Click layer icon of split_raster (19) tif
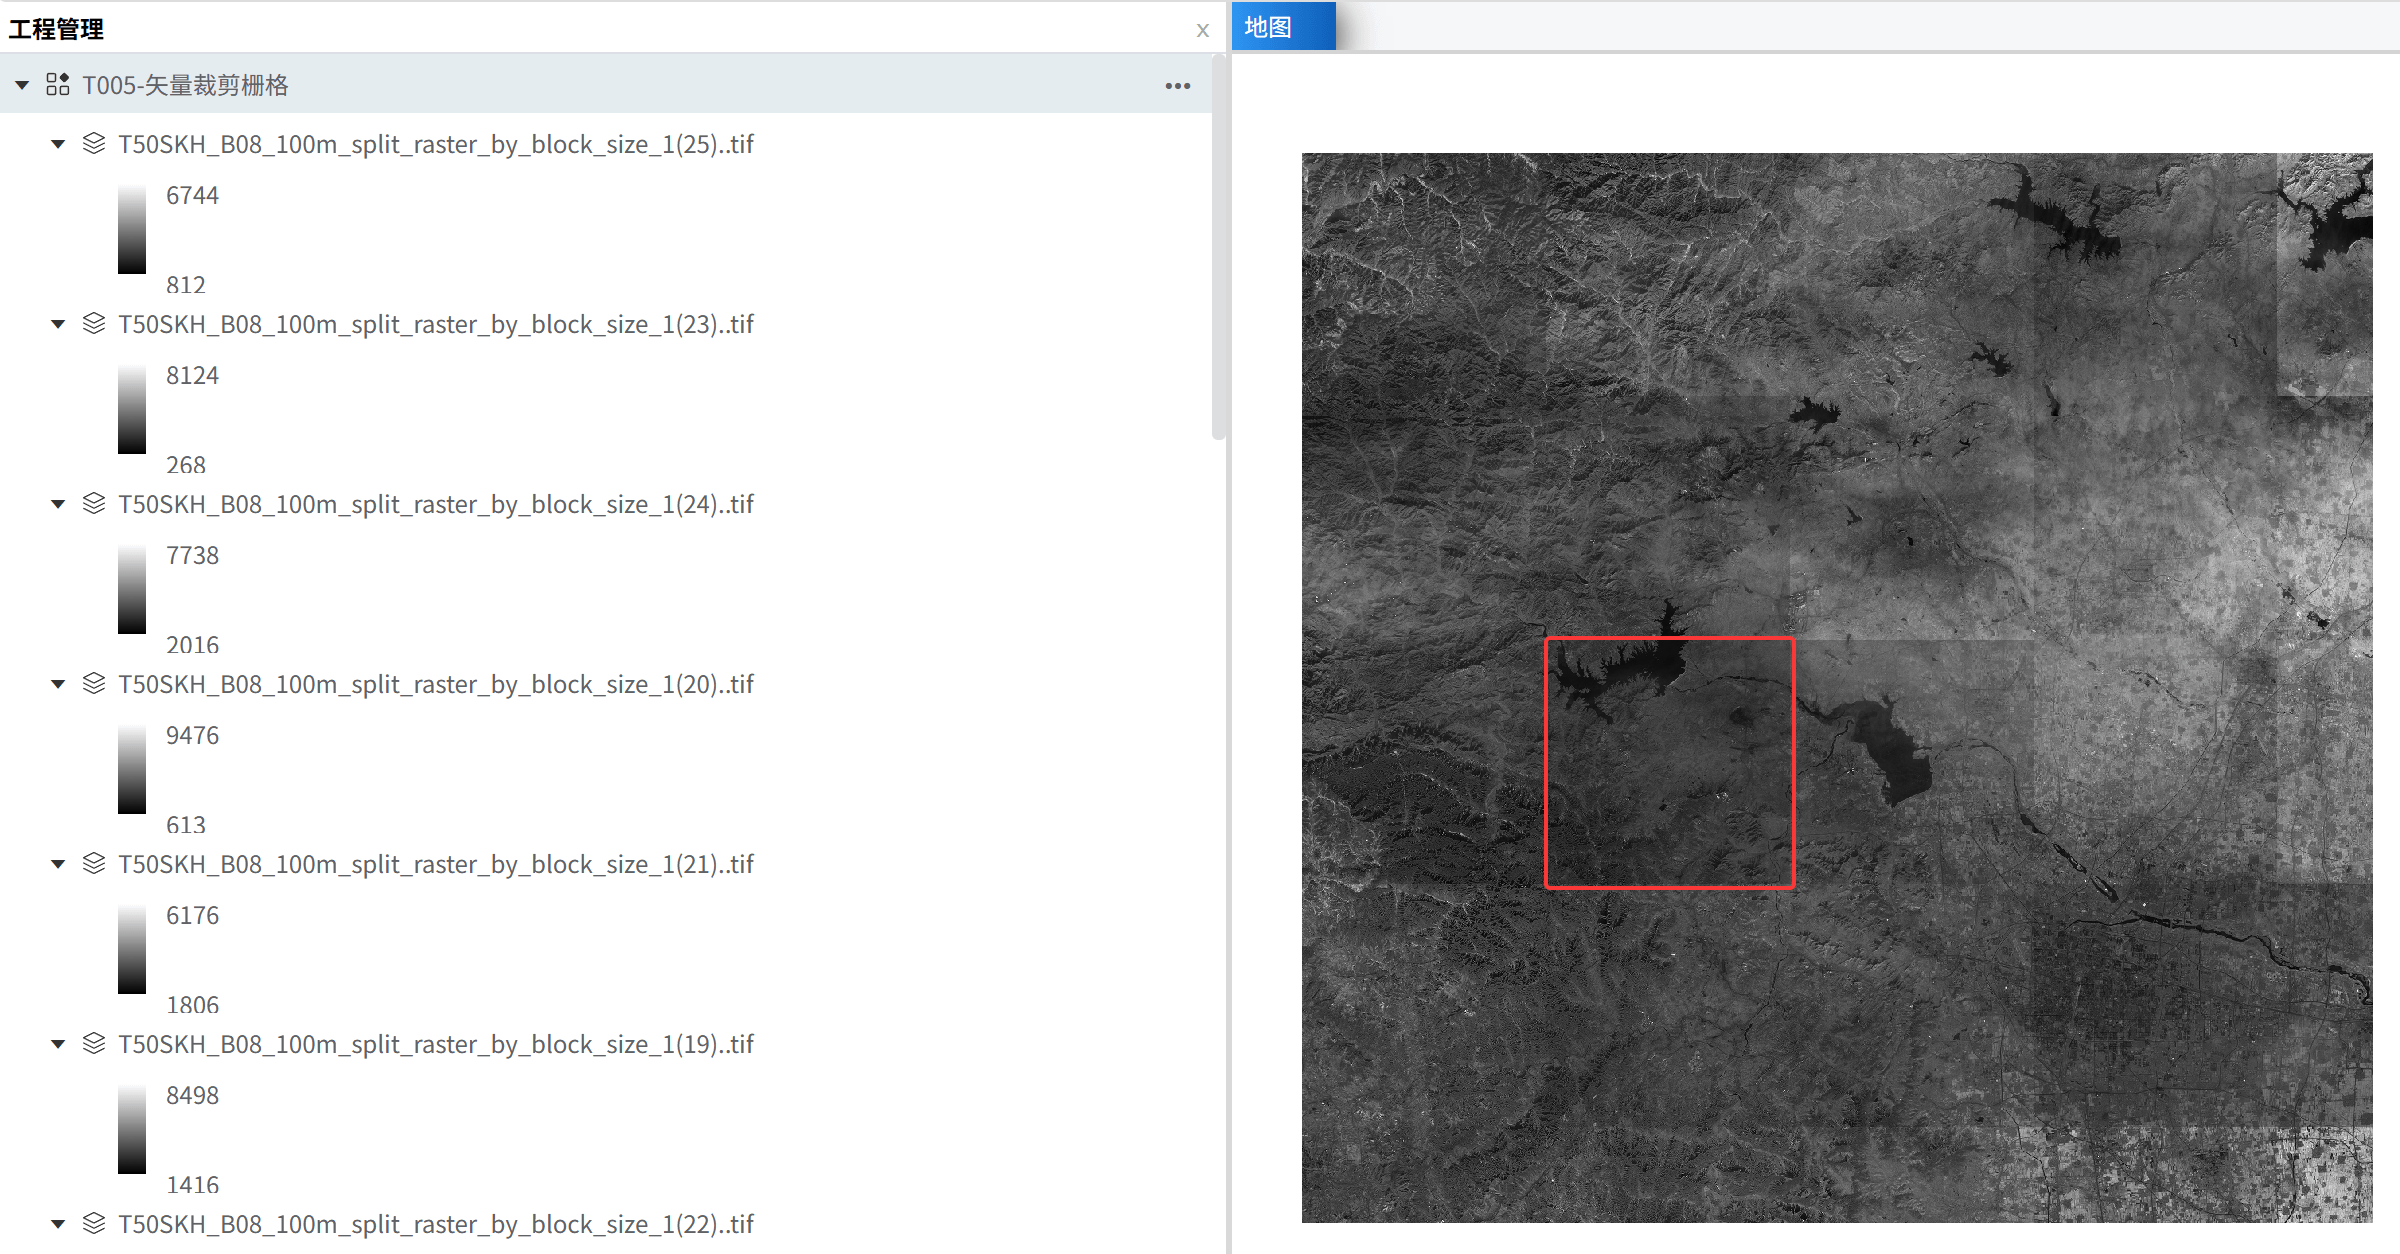This screenshot has height=1254, width=2400. 94,1044
